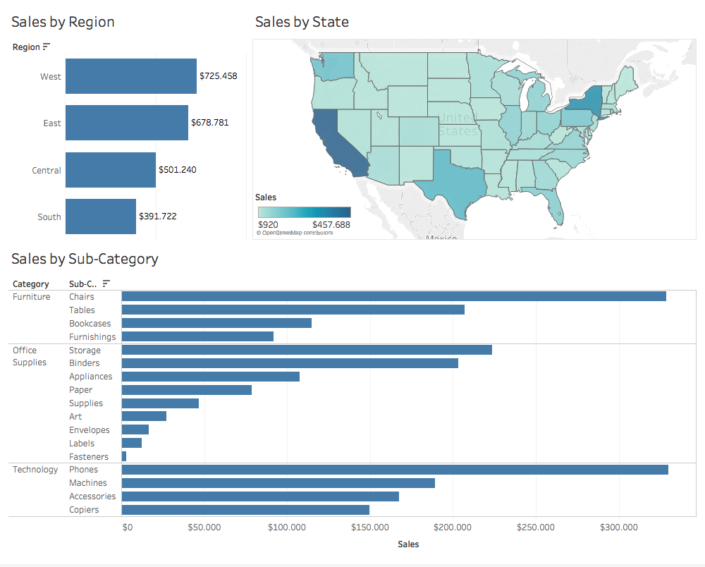This screenshot has height=567, width=705.
Task: Open the OpenStreetMap contributors link
Action: pos(294,232)
